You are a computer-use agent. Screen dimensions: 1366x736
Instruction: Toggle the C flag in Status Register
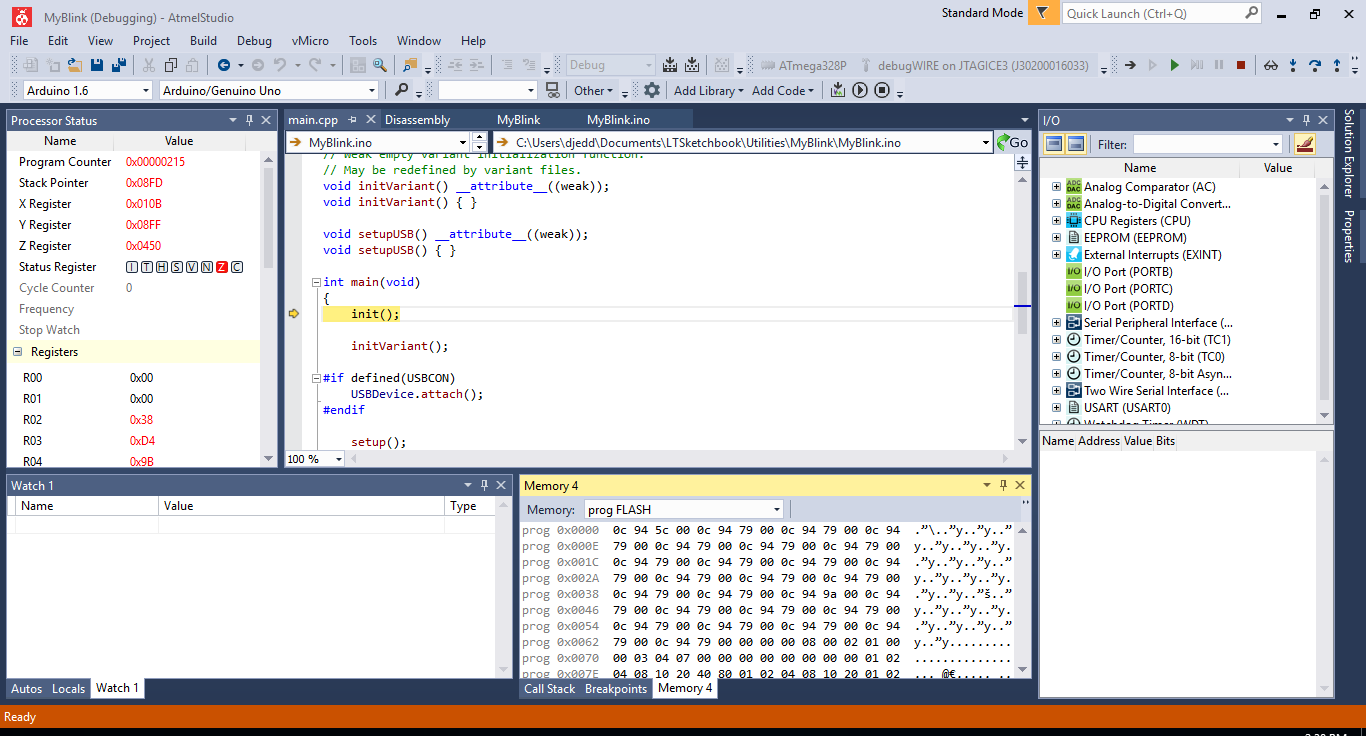[x=237, y=267]
